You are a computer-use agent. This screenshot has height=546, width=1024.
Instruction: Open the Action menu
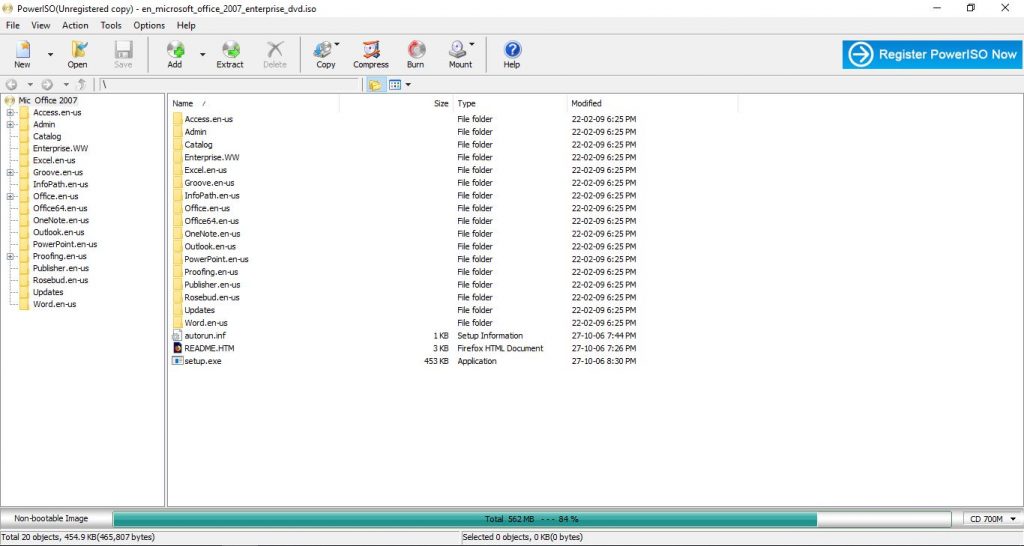point(75,25)
